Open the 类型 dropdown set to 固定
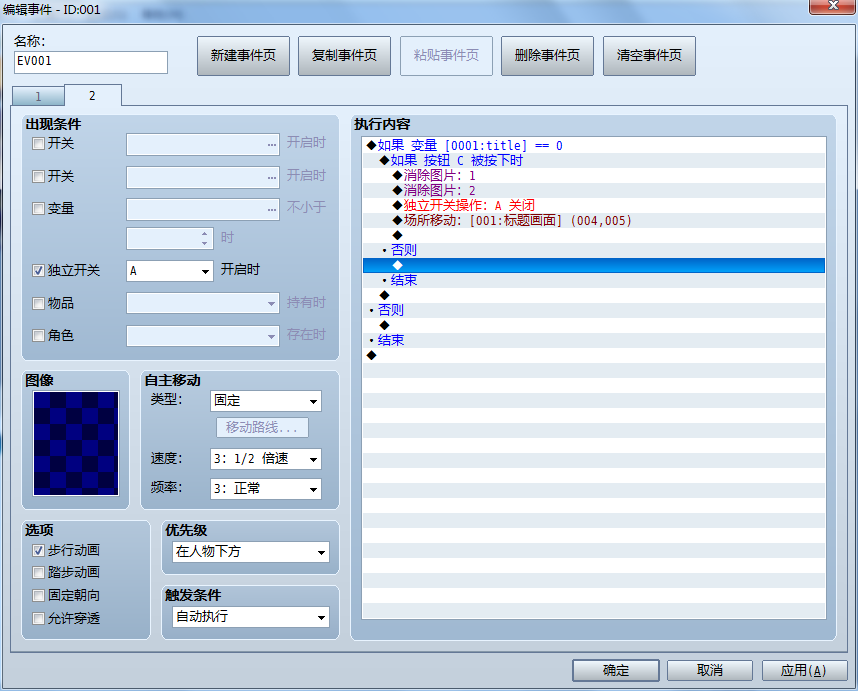Screen dimensions: 858x691 tap(266, 400)
